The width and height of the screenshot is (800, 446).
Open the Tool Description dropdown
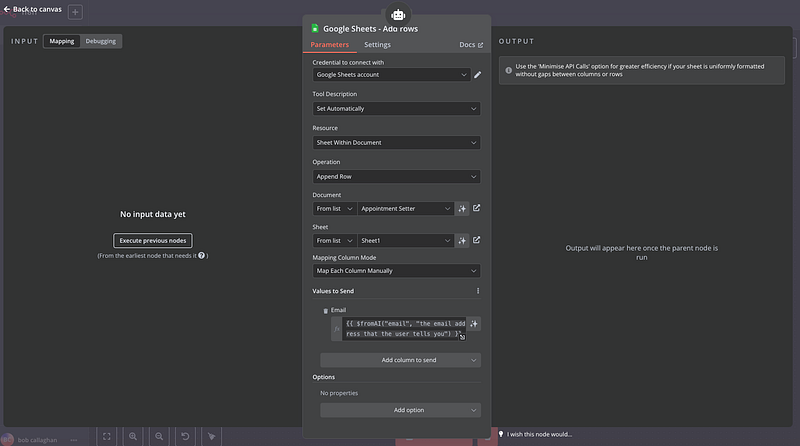[x=396, y=108]
